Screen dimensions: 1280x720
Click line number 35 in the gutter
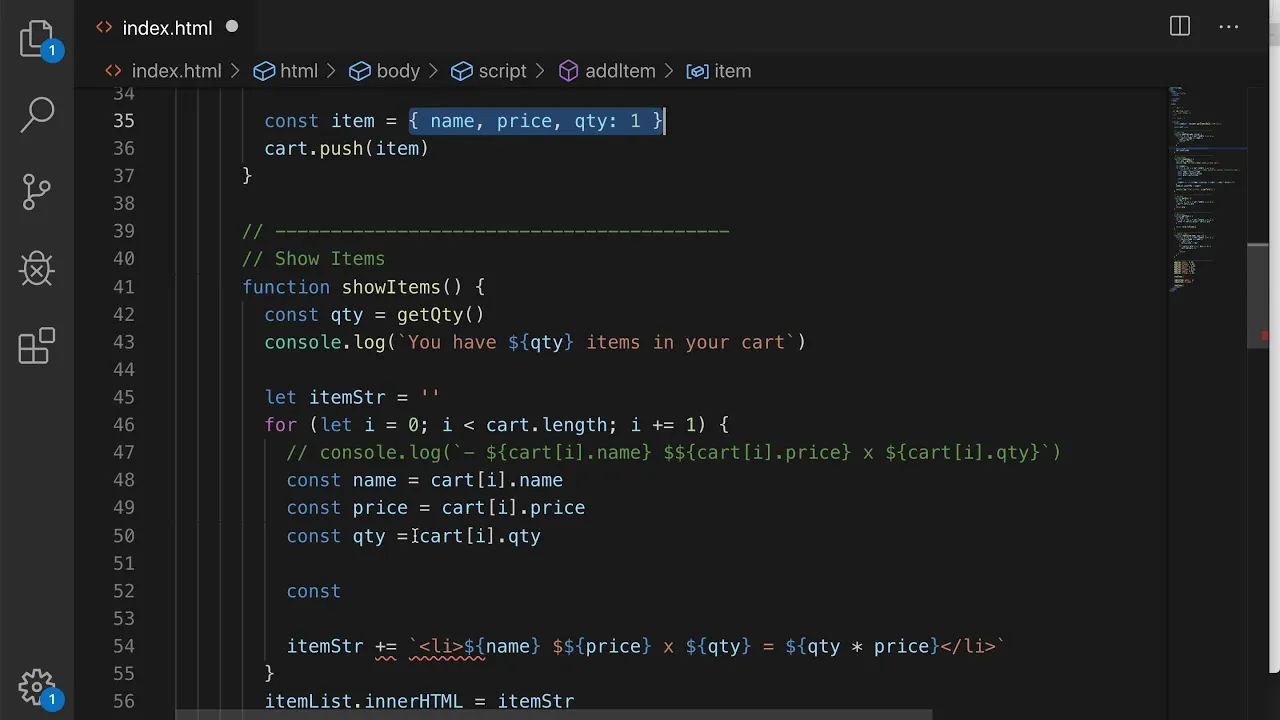[x=123, y=121]
